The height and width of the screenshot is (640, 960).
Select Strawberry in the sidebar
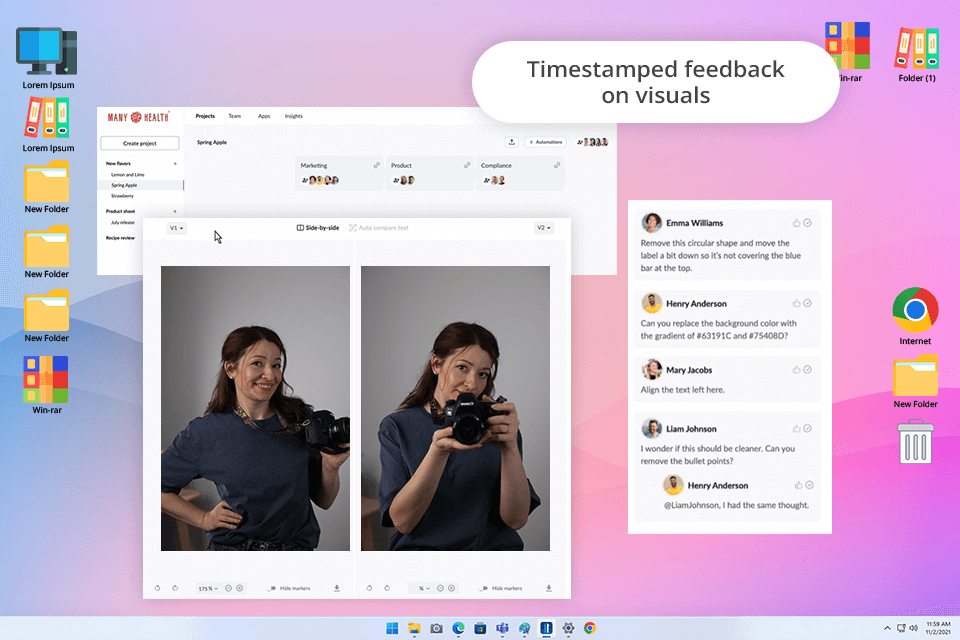122,196
